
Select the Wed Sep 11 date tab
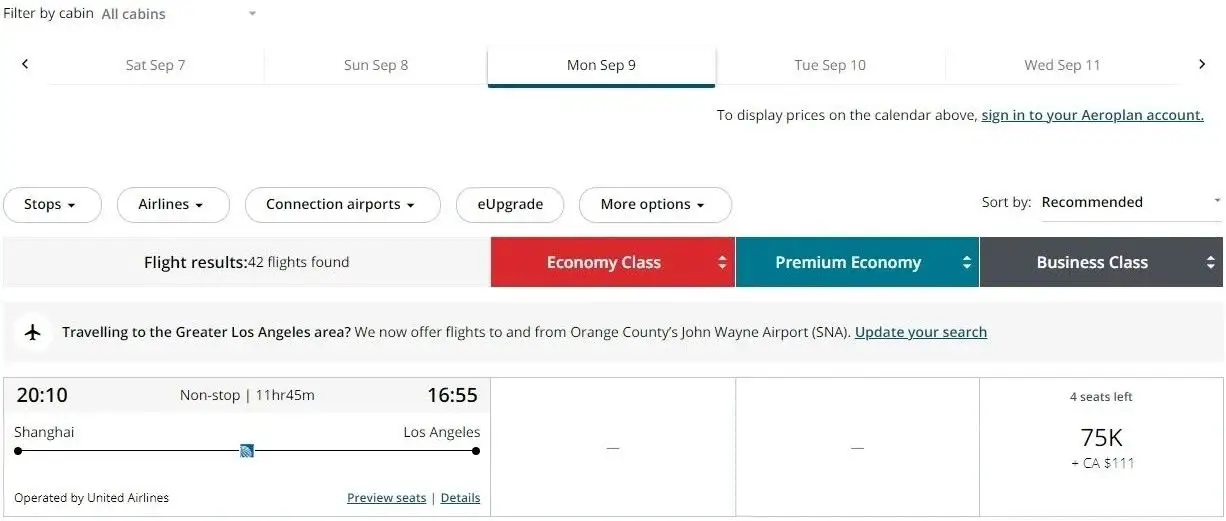(1062, 65)
